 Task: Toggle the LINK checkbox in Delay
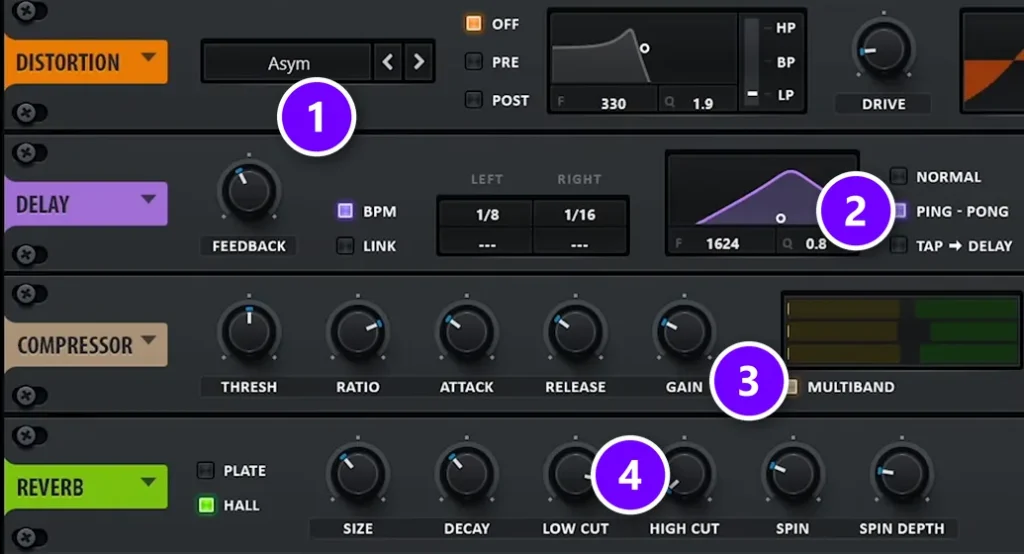[x=345, y=246]
